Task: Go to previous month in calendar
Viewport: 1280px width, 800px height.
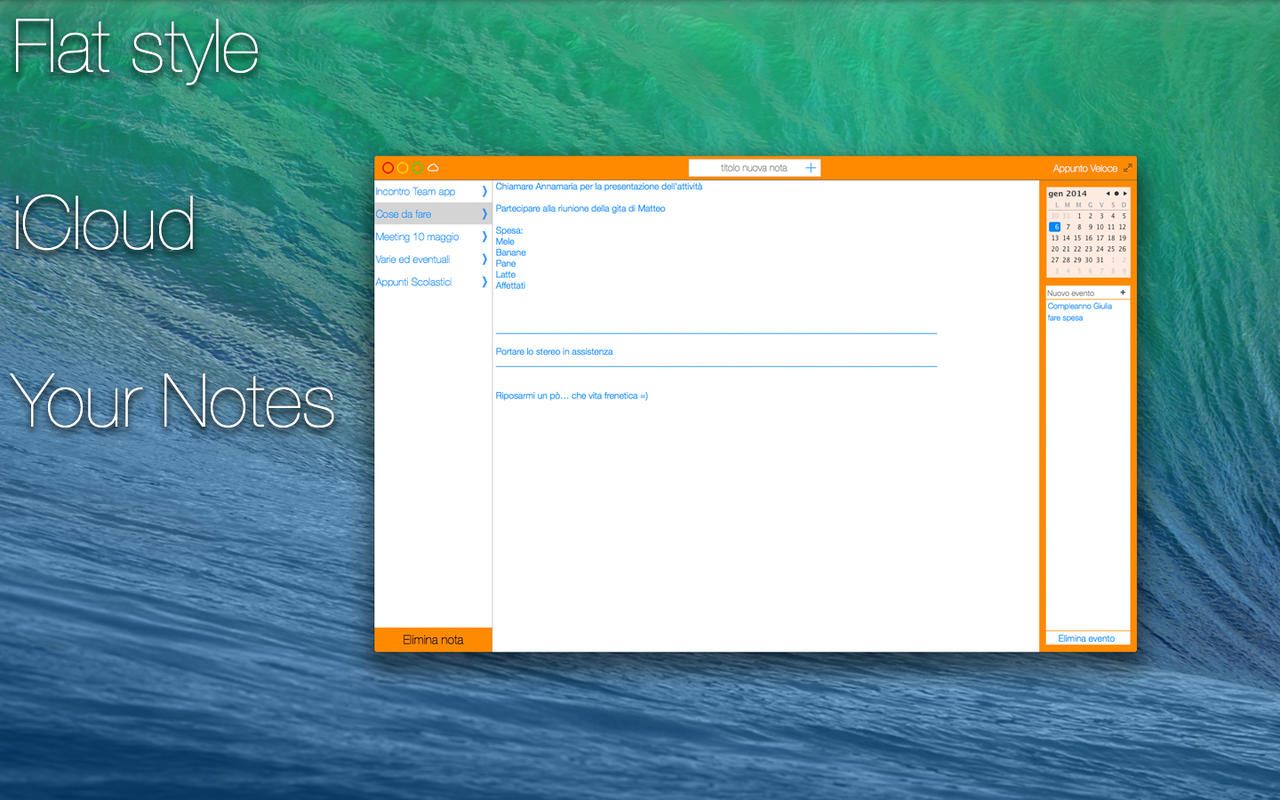Action: click(1107, 193)
